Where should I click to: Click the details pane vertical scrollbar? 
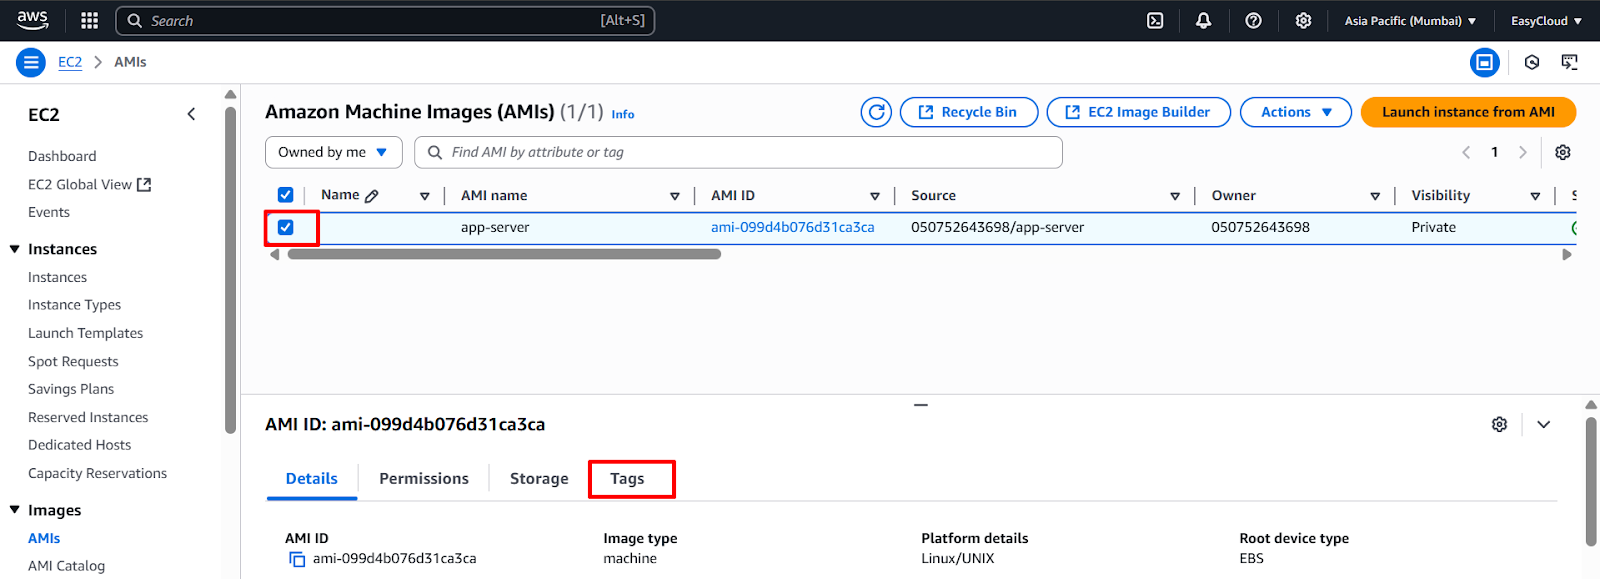tap(1591, 482)
